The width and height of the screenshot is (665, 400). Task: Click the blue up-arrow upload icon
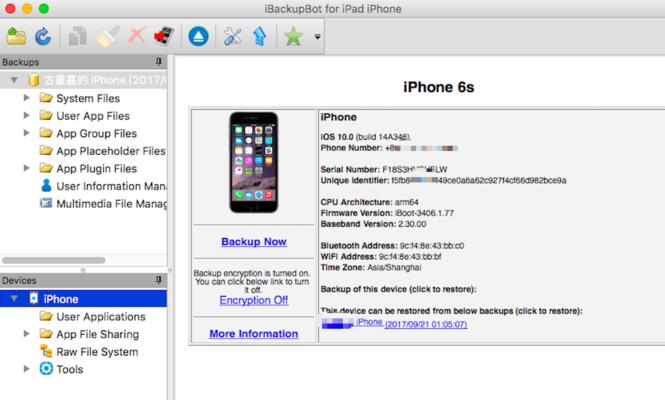260,36
